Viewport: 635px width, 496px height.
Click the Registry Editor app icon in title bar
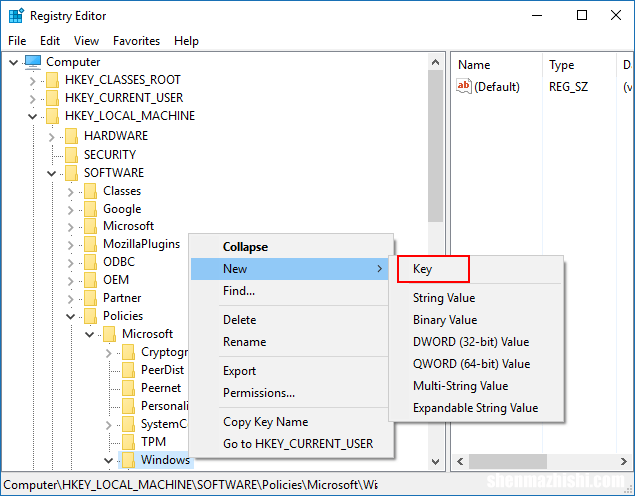tap(16, 16)
